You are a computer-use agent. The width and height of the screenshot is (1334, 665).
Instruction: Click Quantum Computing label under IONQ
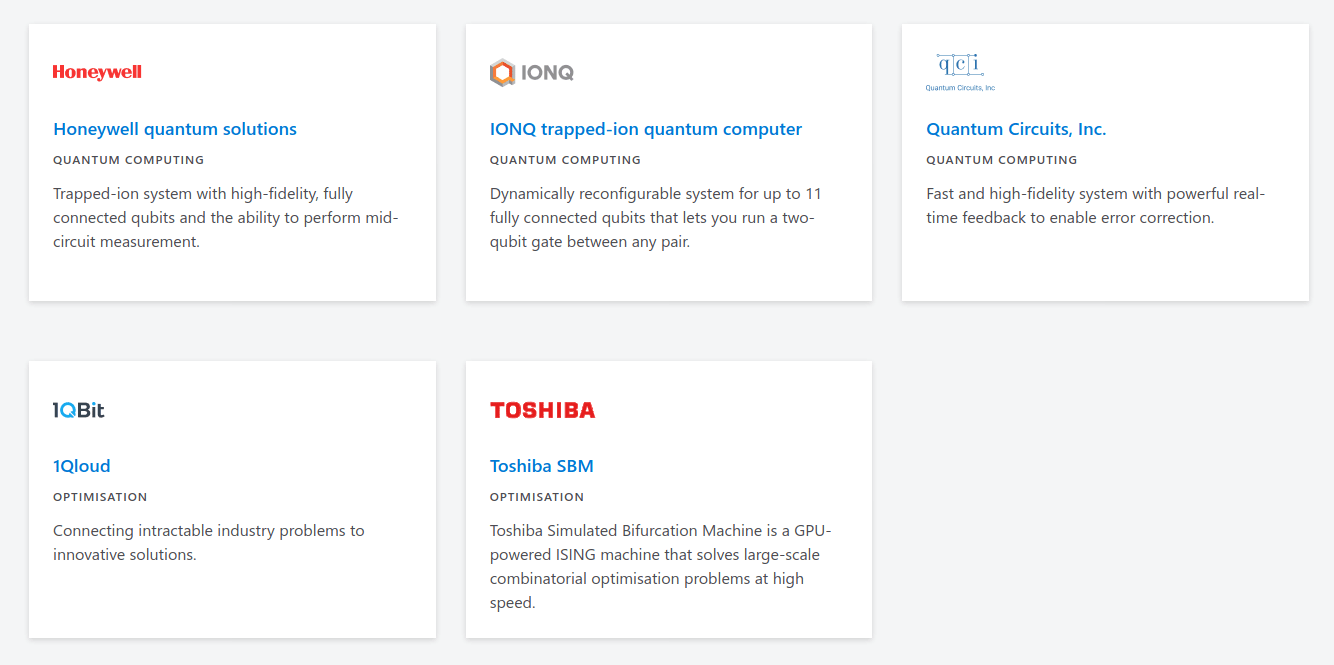click(x=565, y=160)
